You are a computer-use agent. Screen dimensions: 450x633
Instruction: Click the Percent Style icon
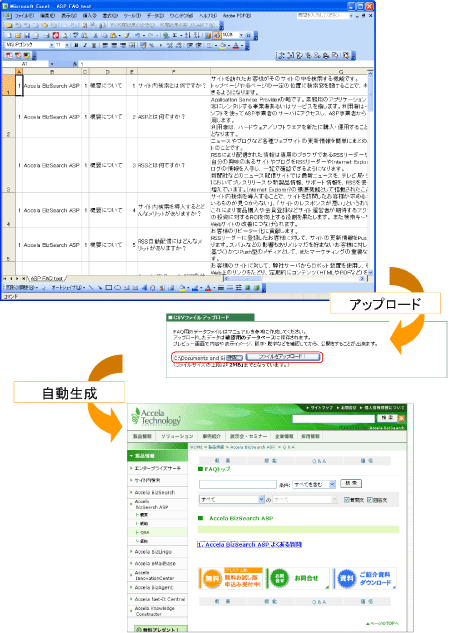point(152,45)
